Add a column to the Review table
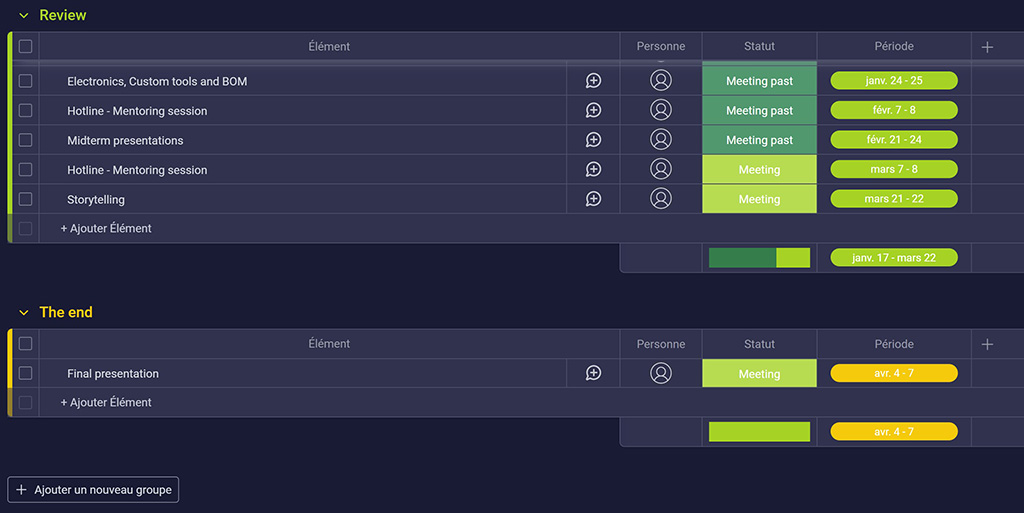This screenshot has height=513, width=1024. point(987,47)
